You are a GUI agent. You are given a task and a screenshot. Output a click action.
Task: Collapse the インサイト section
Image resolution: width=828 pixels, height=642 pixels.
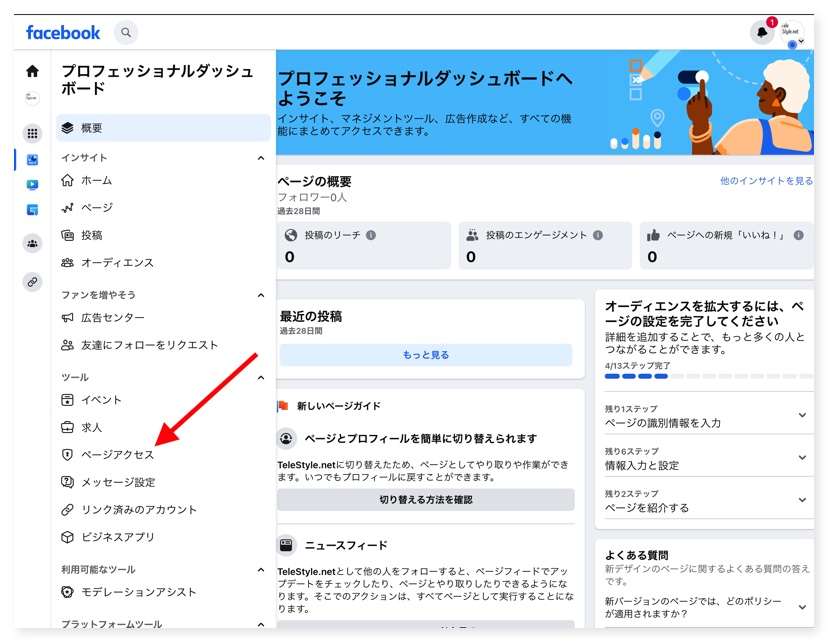(x=261, y=158)
